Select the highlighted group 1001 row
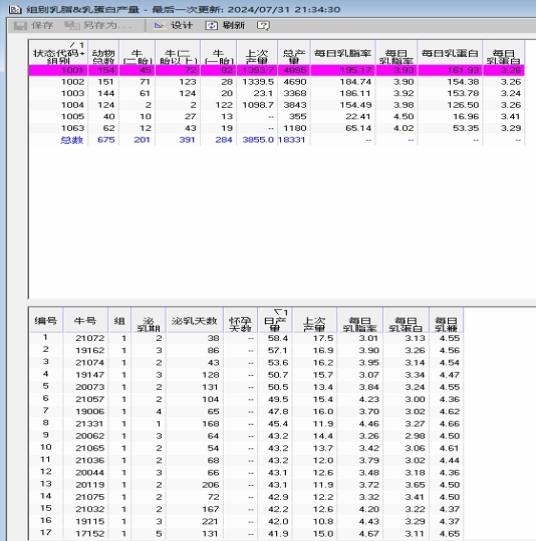Screen dimensions: 536x541 pyautogui.click(x=277, y=70)
